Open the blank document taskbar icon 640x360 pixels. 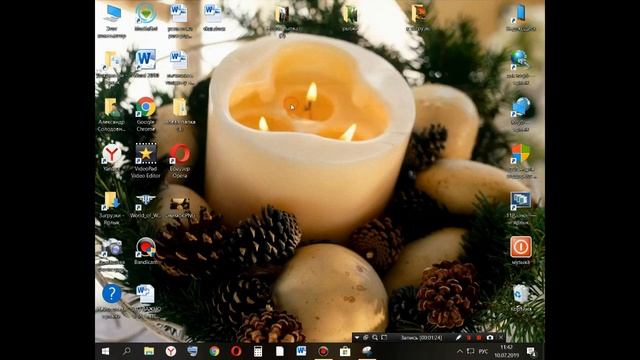(x=280, y=351)
